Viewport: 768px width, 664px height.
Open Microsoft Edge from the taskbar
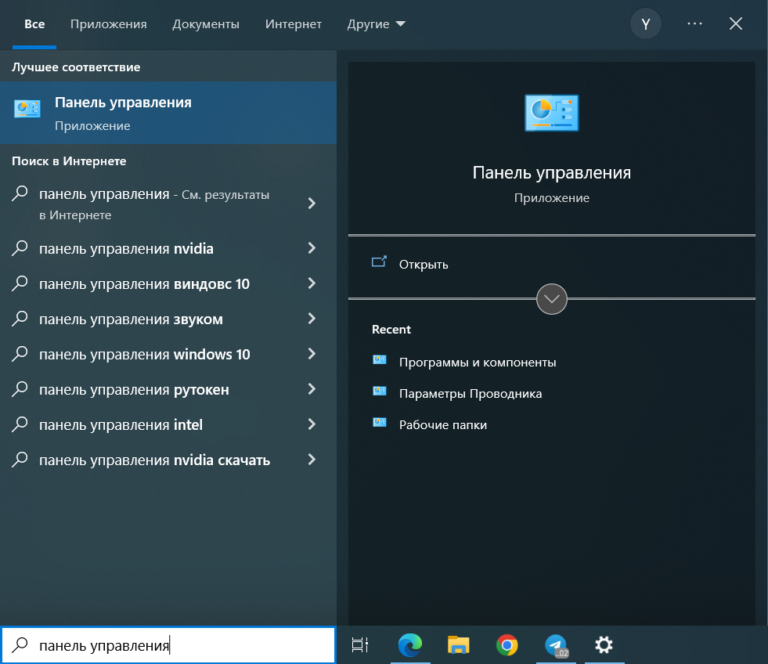410,645
